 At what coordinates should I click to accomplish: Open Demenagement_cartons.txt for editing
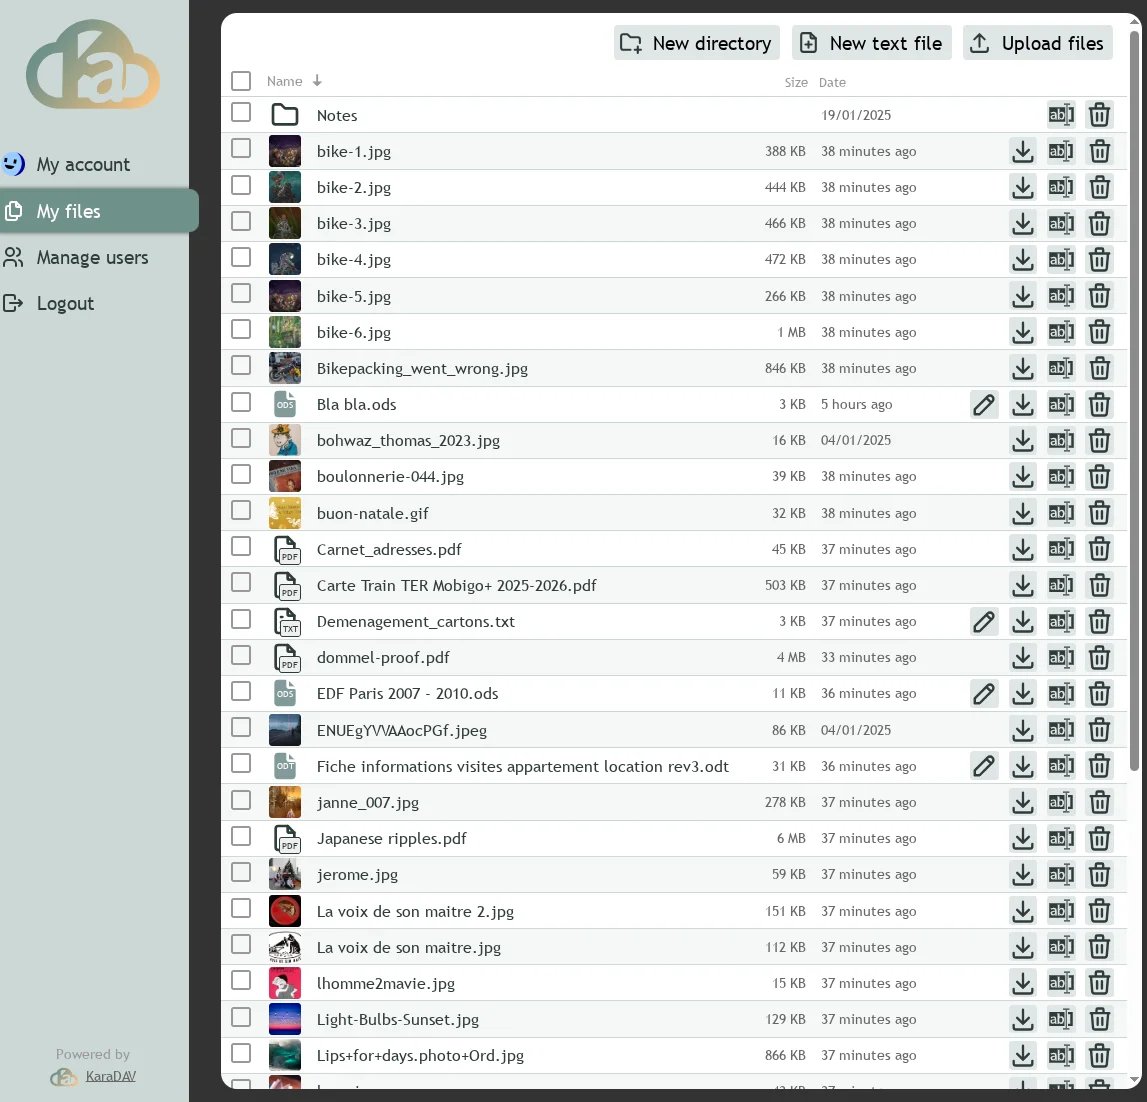984,621
